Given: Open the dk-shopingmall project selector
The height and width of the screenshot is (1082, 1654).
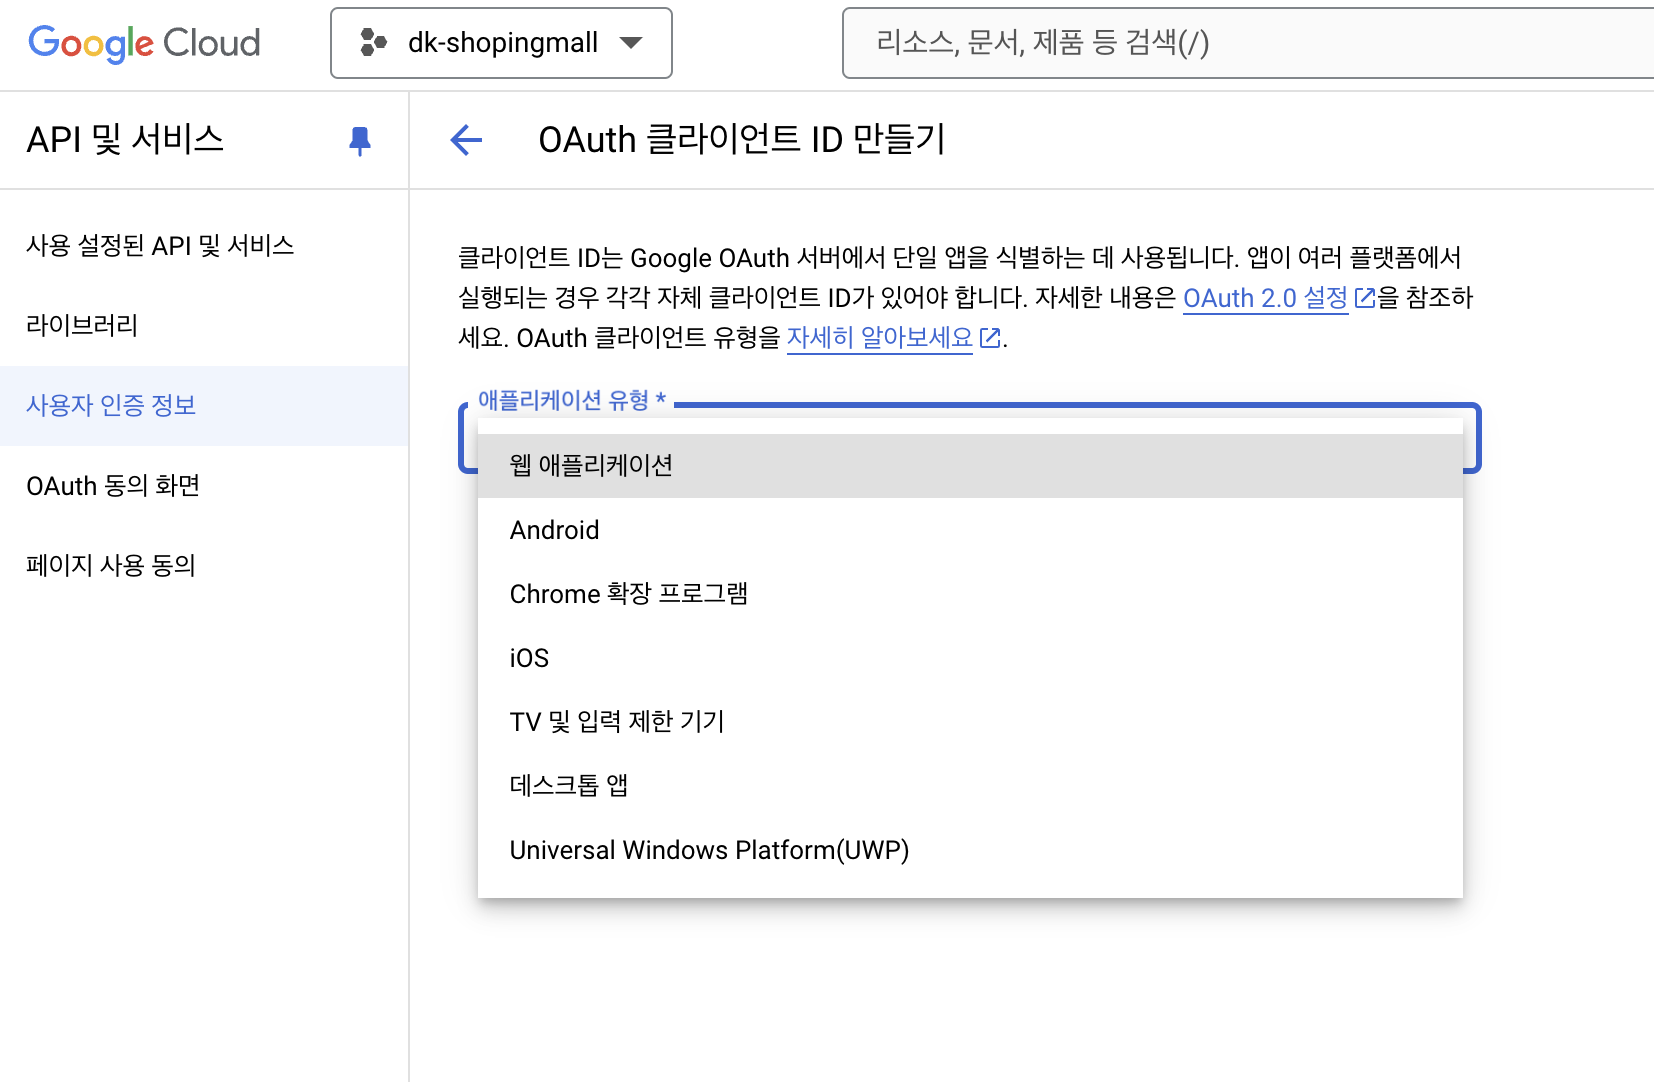Looking at the screenshot, I should tap(501, 43).
